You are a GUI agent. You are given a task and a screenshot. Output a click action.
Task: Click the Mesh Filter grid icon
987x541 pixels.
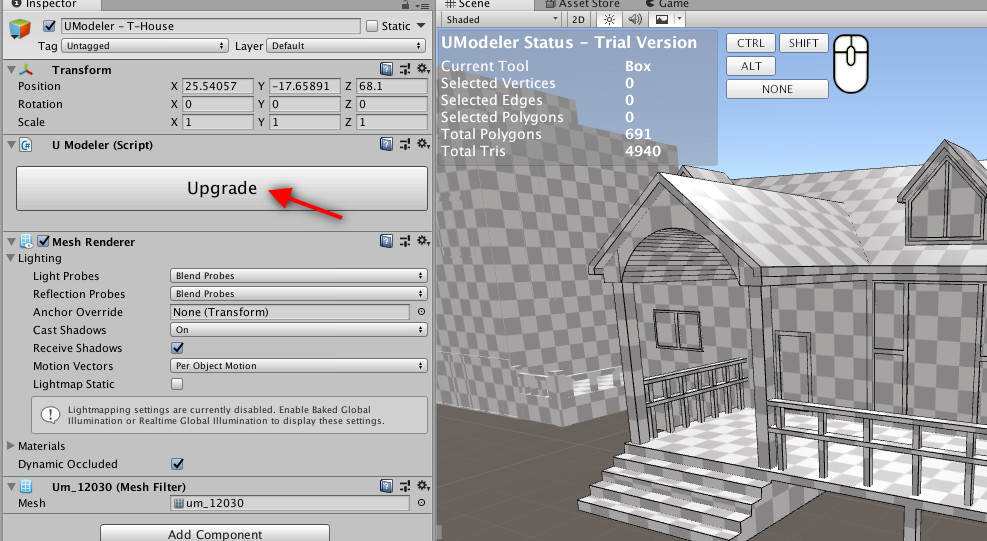pos(26,486)
